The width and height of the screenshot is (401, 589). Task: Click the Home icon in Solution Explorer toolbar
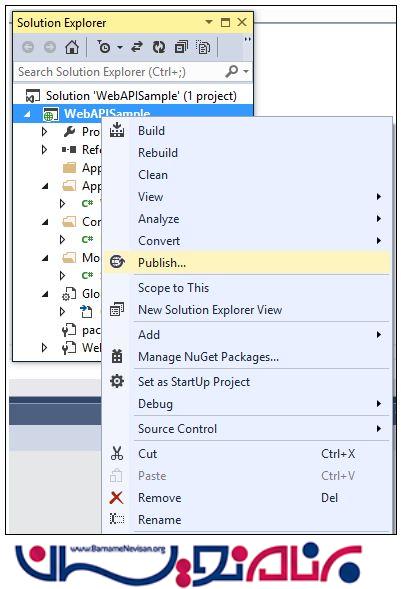72,47
